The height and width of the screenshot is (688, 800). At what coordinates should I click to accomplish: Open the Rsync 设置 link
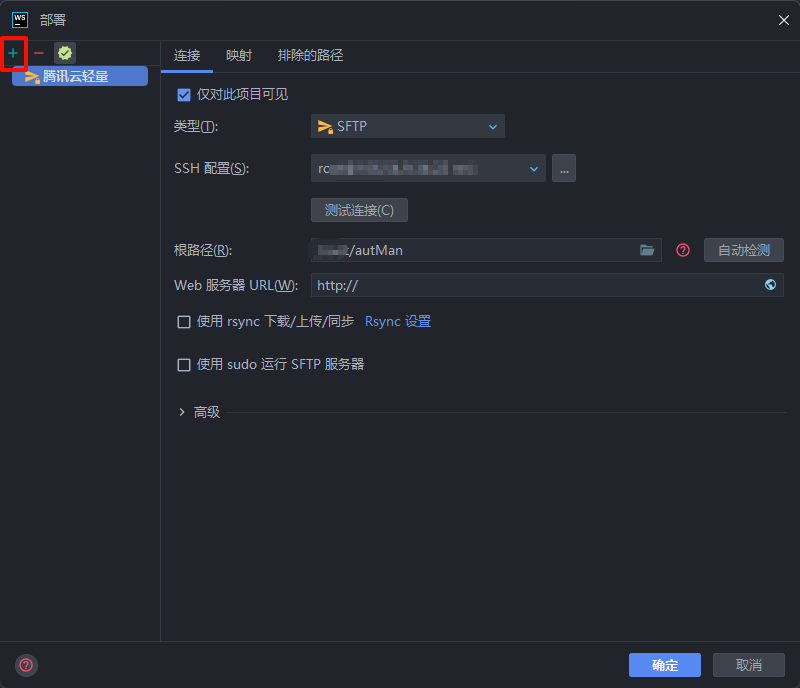coord(398,322)
